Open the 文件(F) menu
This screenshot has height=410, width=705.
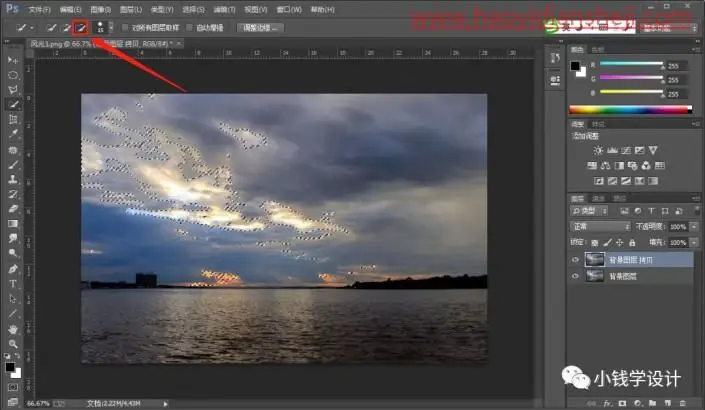point(40,9)
